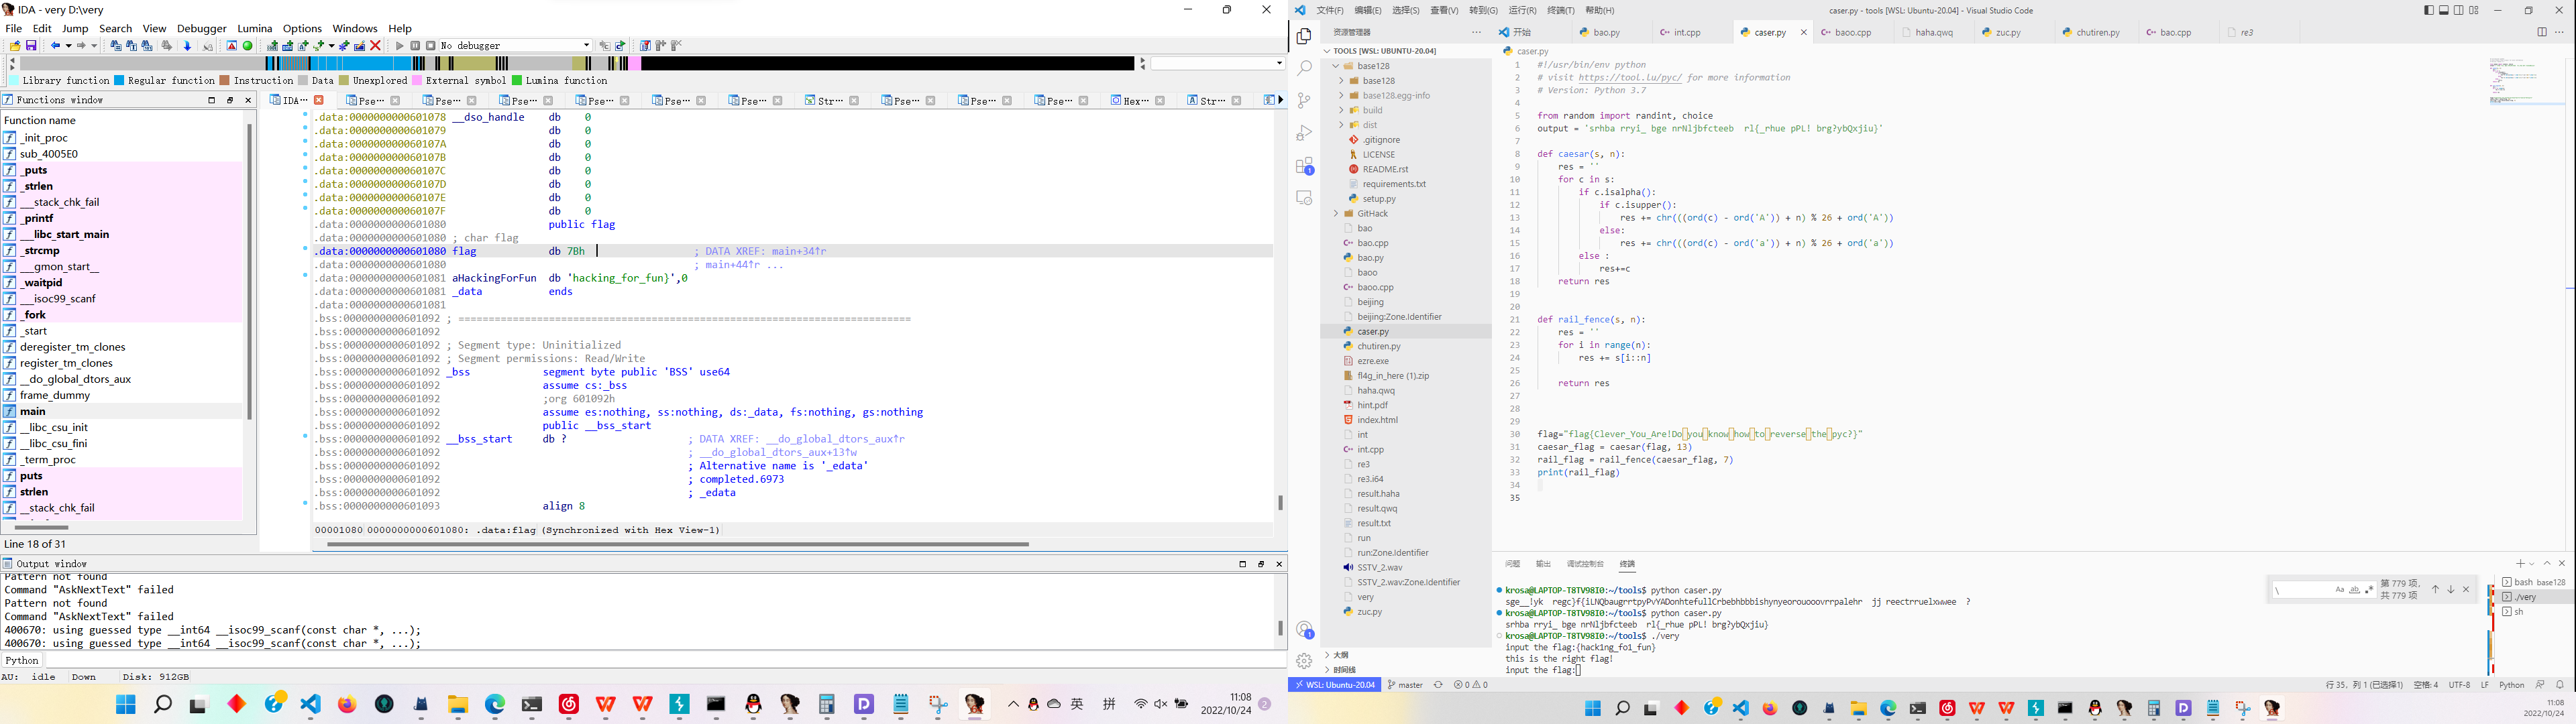
Task: Click the red X delete icon in IDA toolbar
Action: (375, 46)
